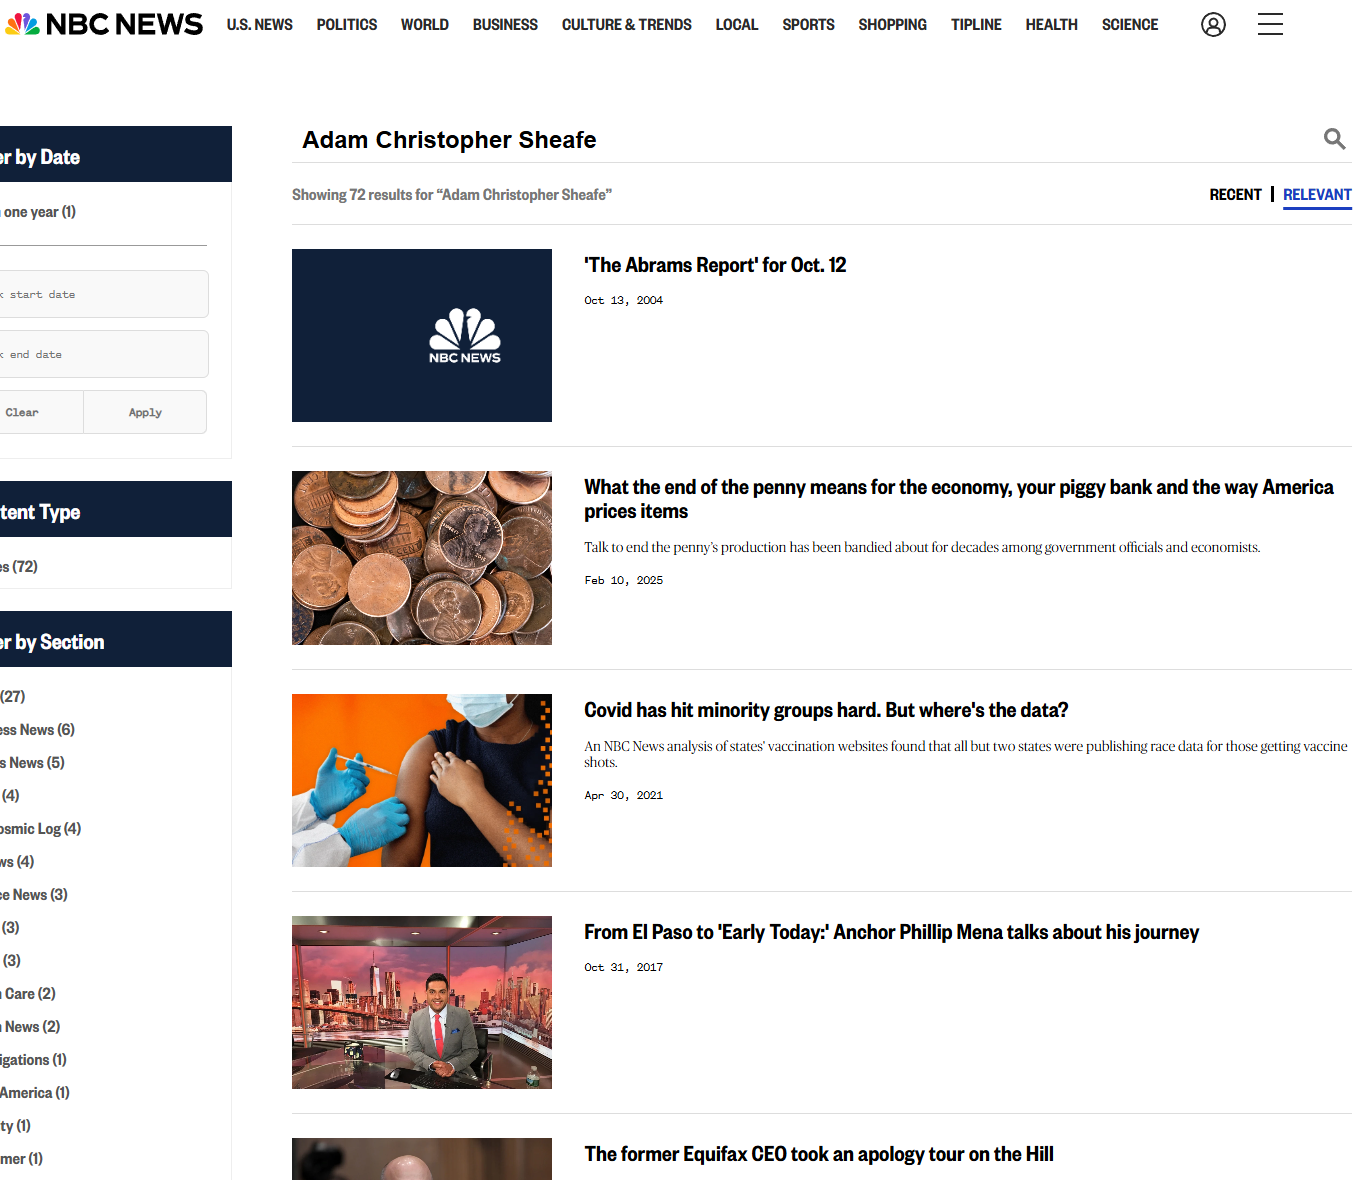Click the Apr 30, 2021 date
Image resolution: width=1371 pixels, height=1180 pixels.
pos(624,795)
